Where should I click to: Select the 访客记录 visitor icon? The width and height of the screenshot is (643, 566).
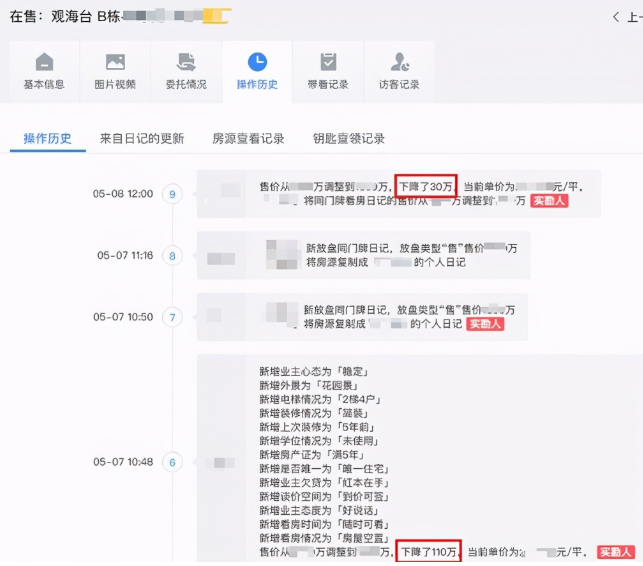click(x=399, y=62)
